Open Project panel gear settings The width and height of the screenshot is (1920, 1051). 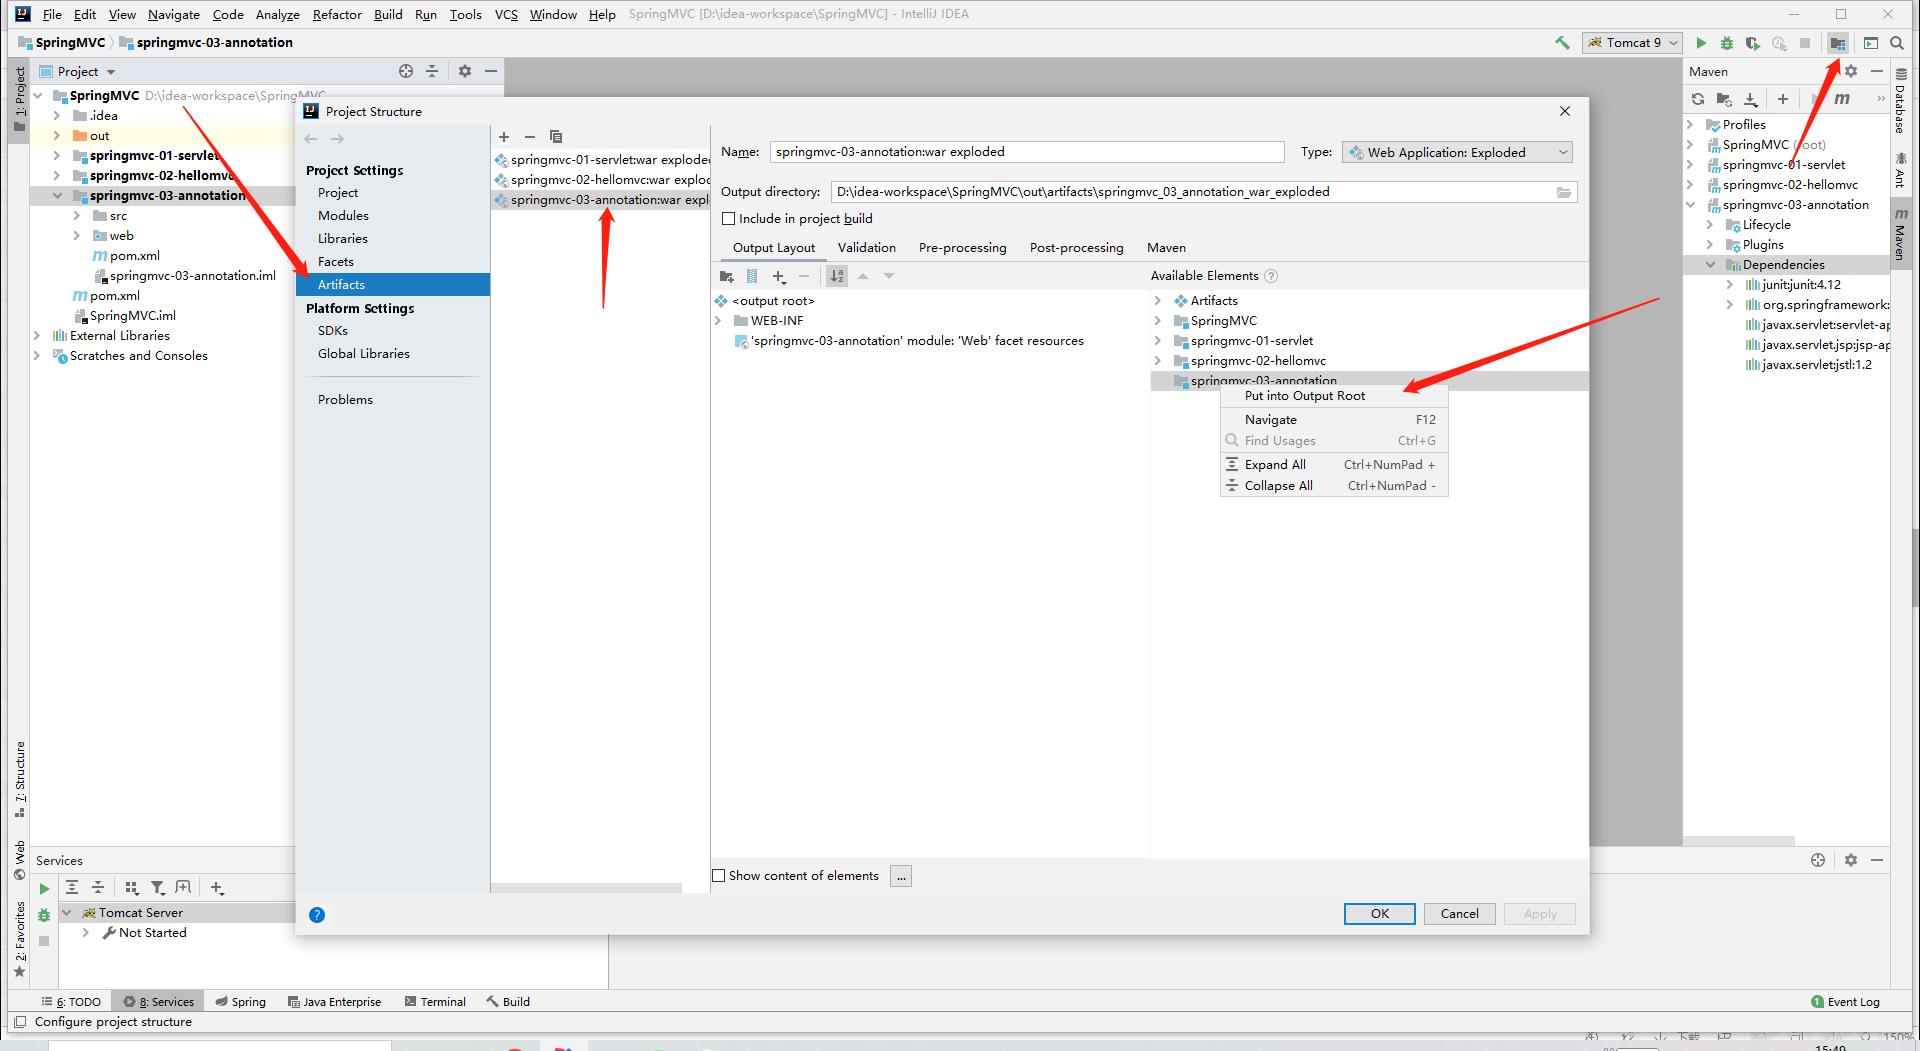click(x=464, y=71)
